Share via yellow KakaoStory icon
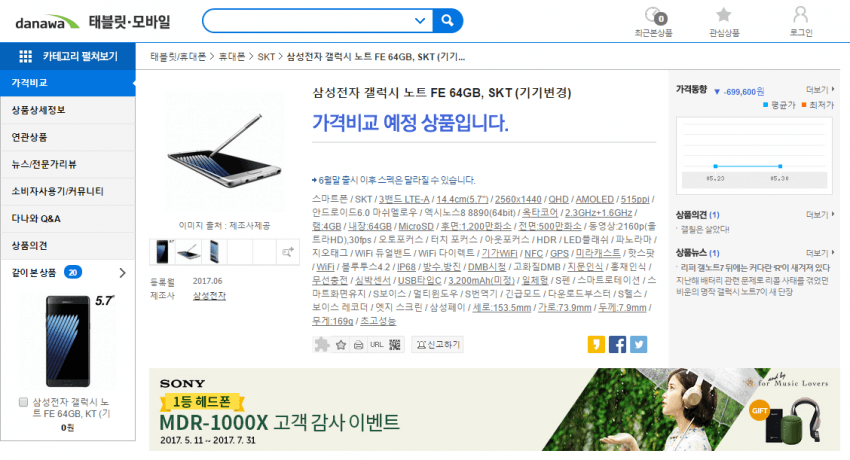This screenshot has width=850, height=460. click(x=596, y=345)
